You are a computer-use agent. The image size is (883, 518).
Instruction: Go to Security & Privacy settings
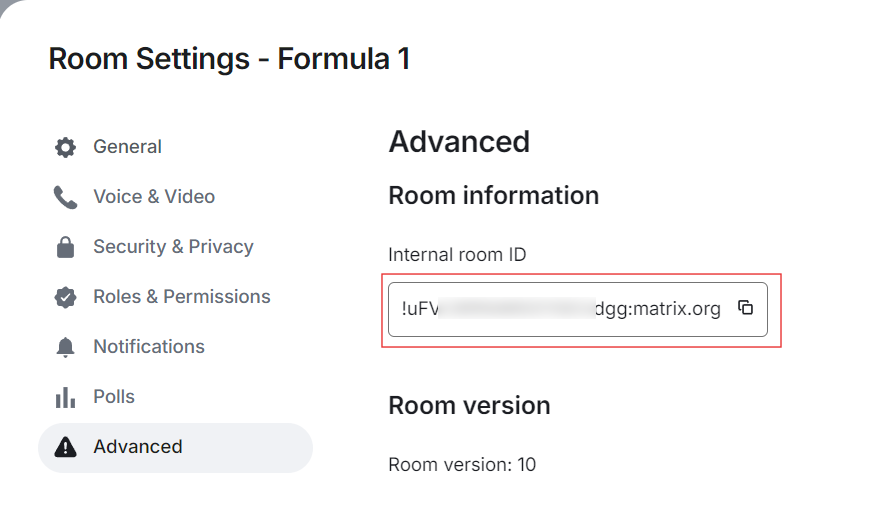(x=173, y=247)
